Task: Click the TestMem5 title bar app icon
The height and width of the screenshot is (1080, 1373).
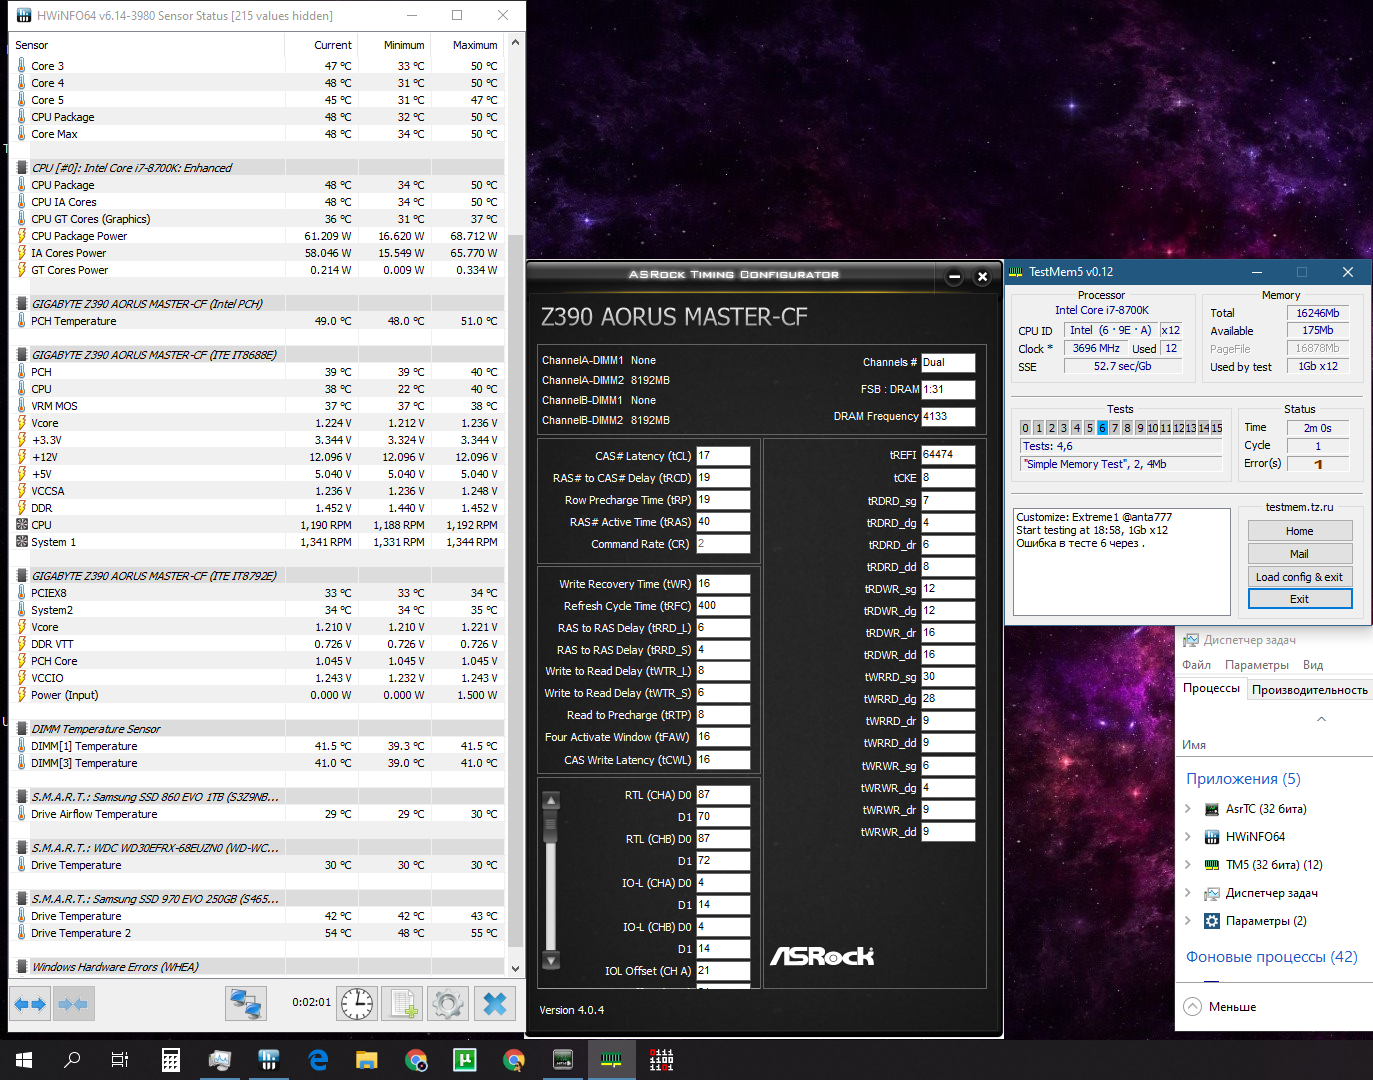Action: (x=1016, y=272)
